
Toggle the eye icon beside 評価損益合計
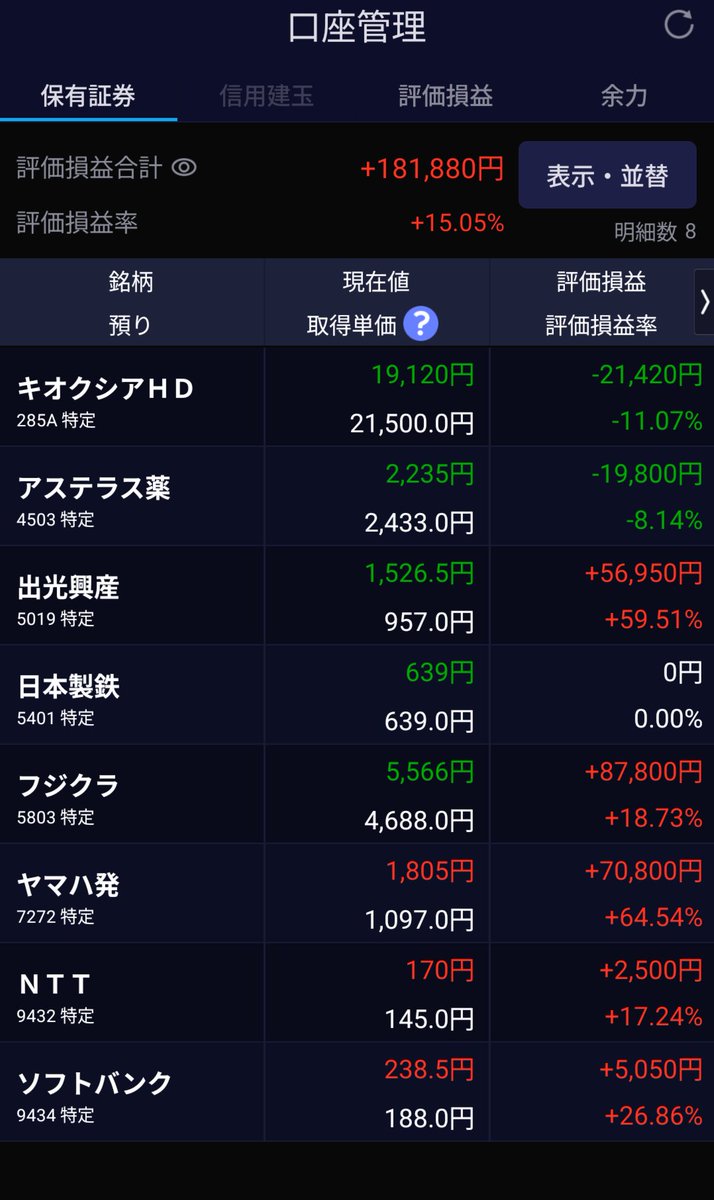click(x=184, y=168)
